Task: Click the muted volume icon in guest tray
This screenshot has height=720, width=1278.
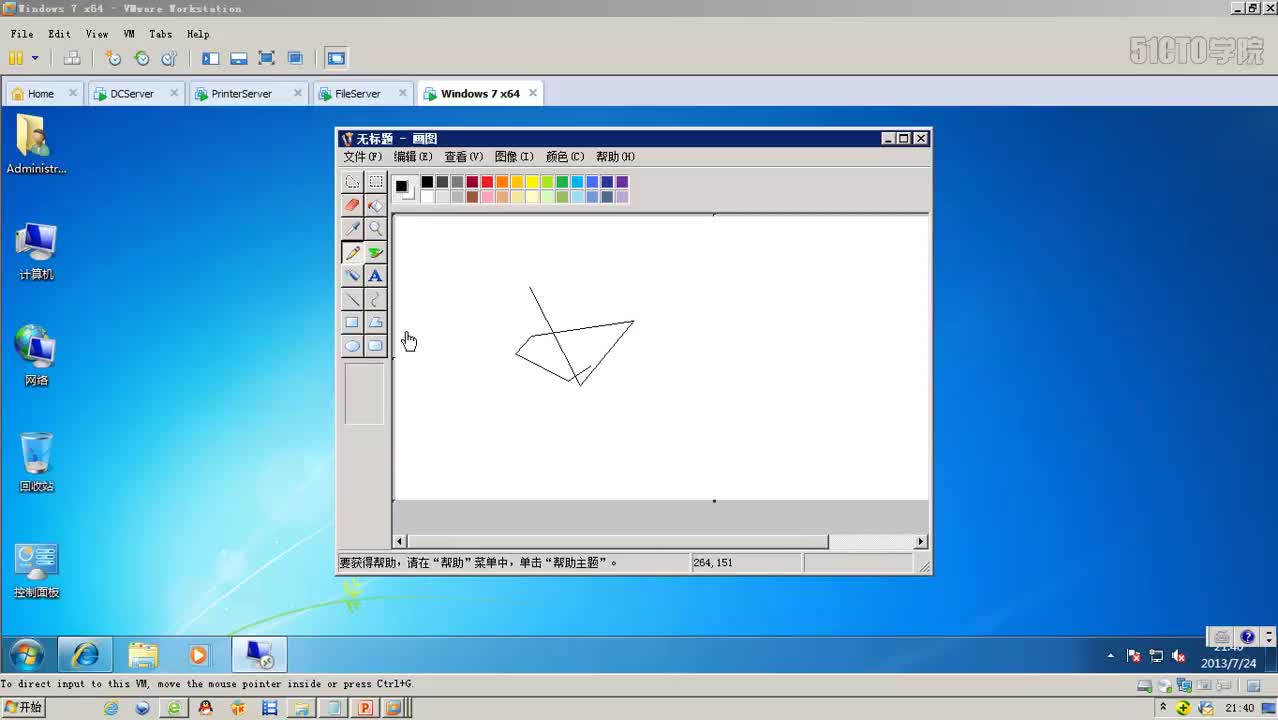Action: 1178,656
